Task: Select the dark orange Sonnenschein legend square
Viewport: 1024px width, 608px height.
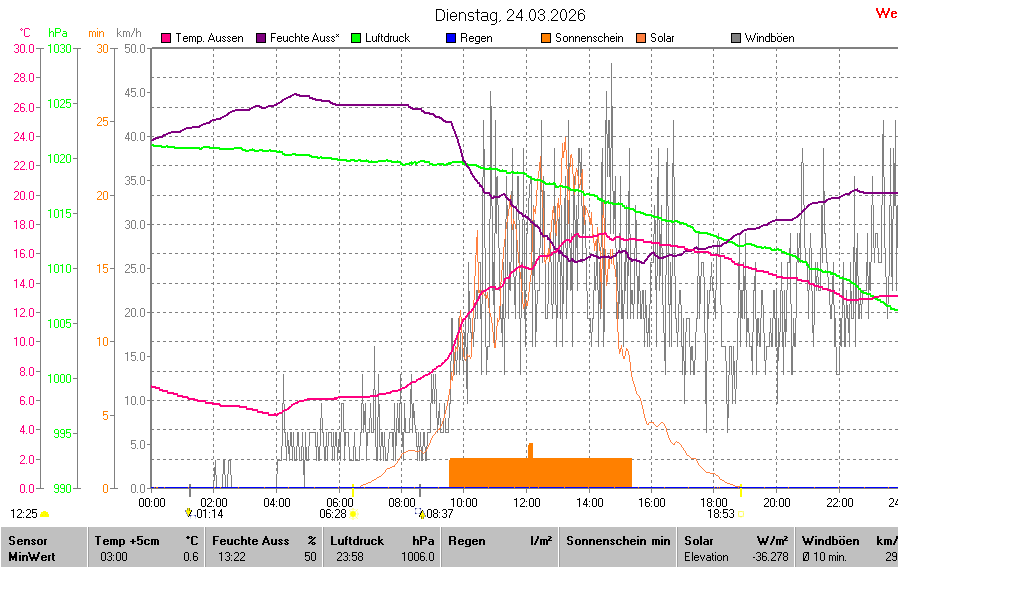Action: point(546,38)
